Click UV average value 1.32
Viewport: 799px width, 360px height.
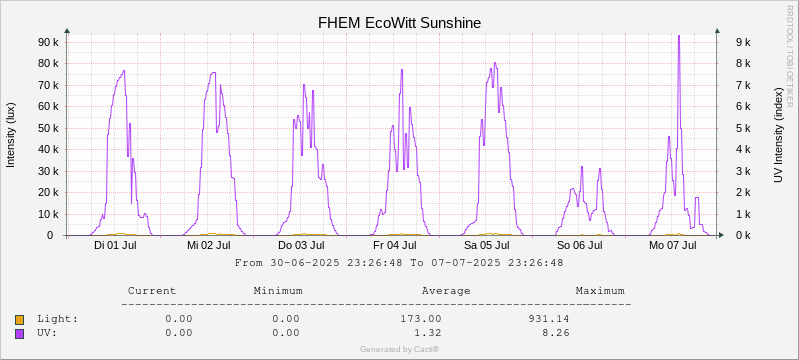[x=428, y=333]
